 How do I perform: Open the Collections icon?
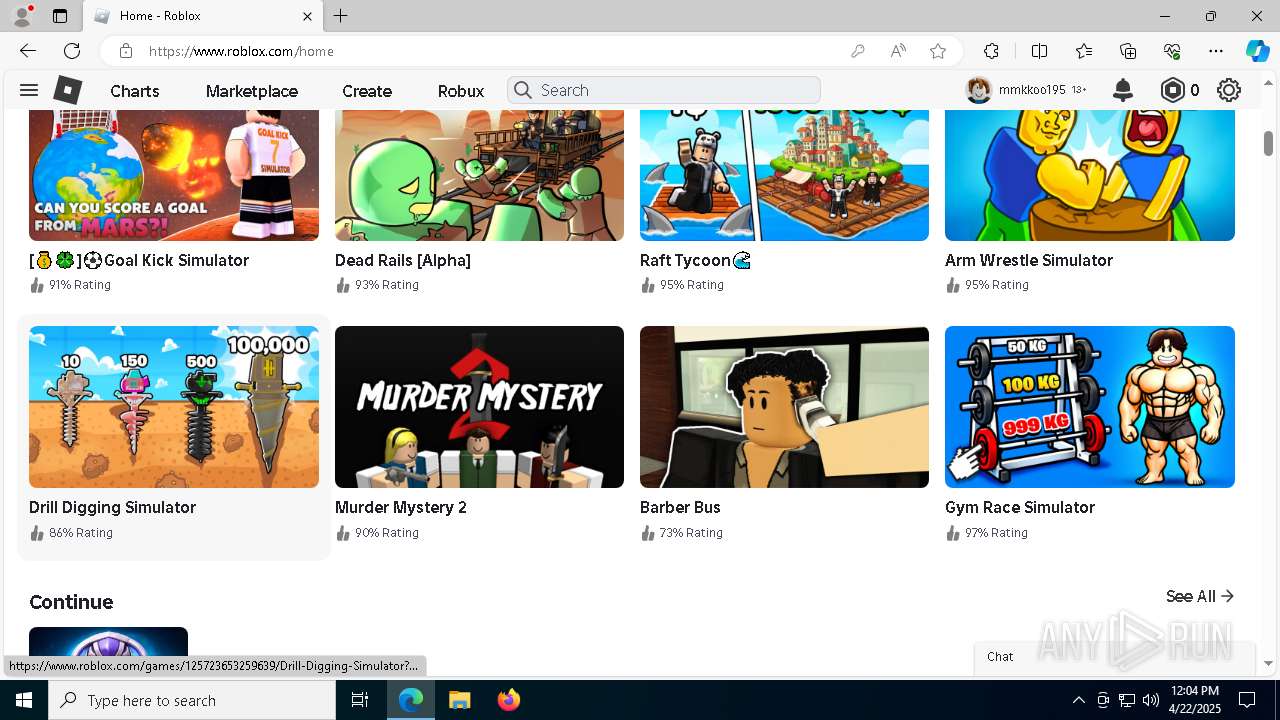pyautogui.click(x=1128, y=51)
